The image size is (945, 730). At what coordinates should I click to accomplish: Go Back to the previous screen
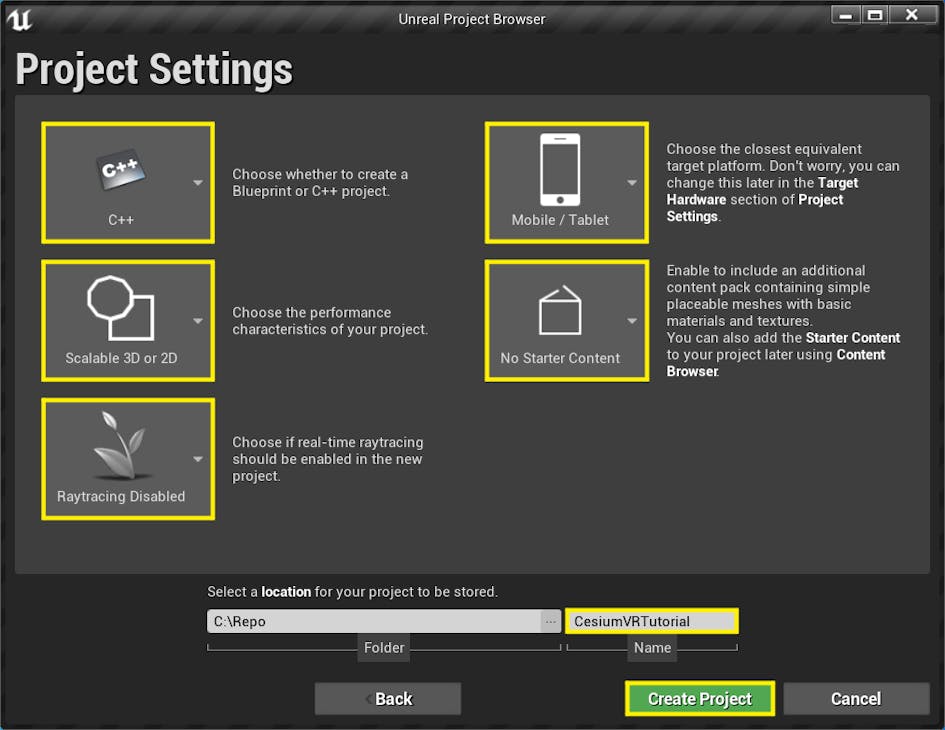[388, 698]
